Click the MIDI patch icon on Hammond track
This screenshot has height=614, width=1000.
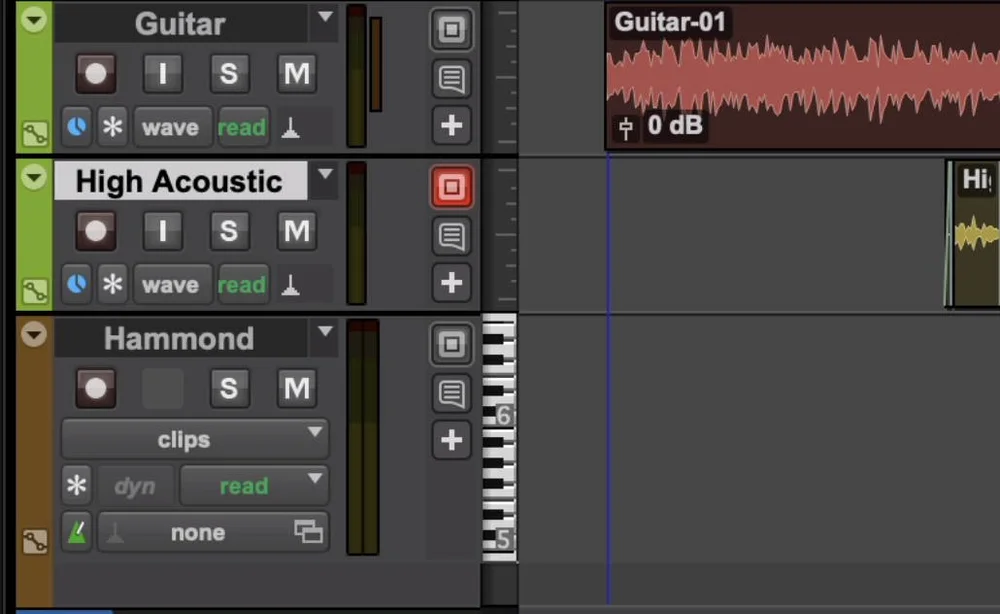76,532
